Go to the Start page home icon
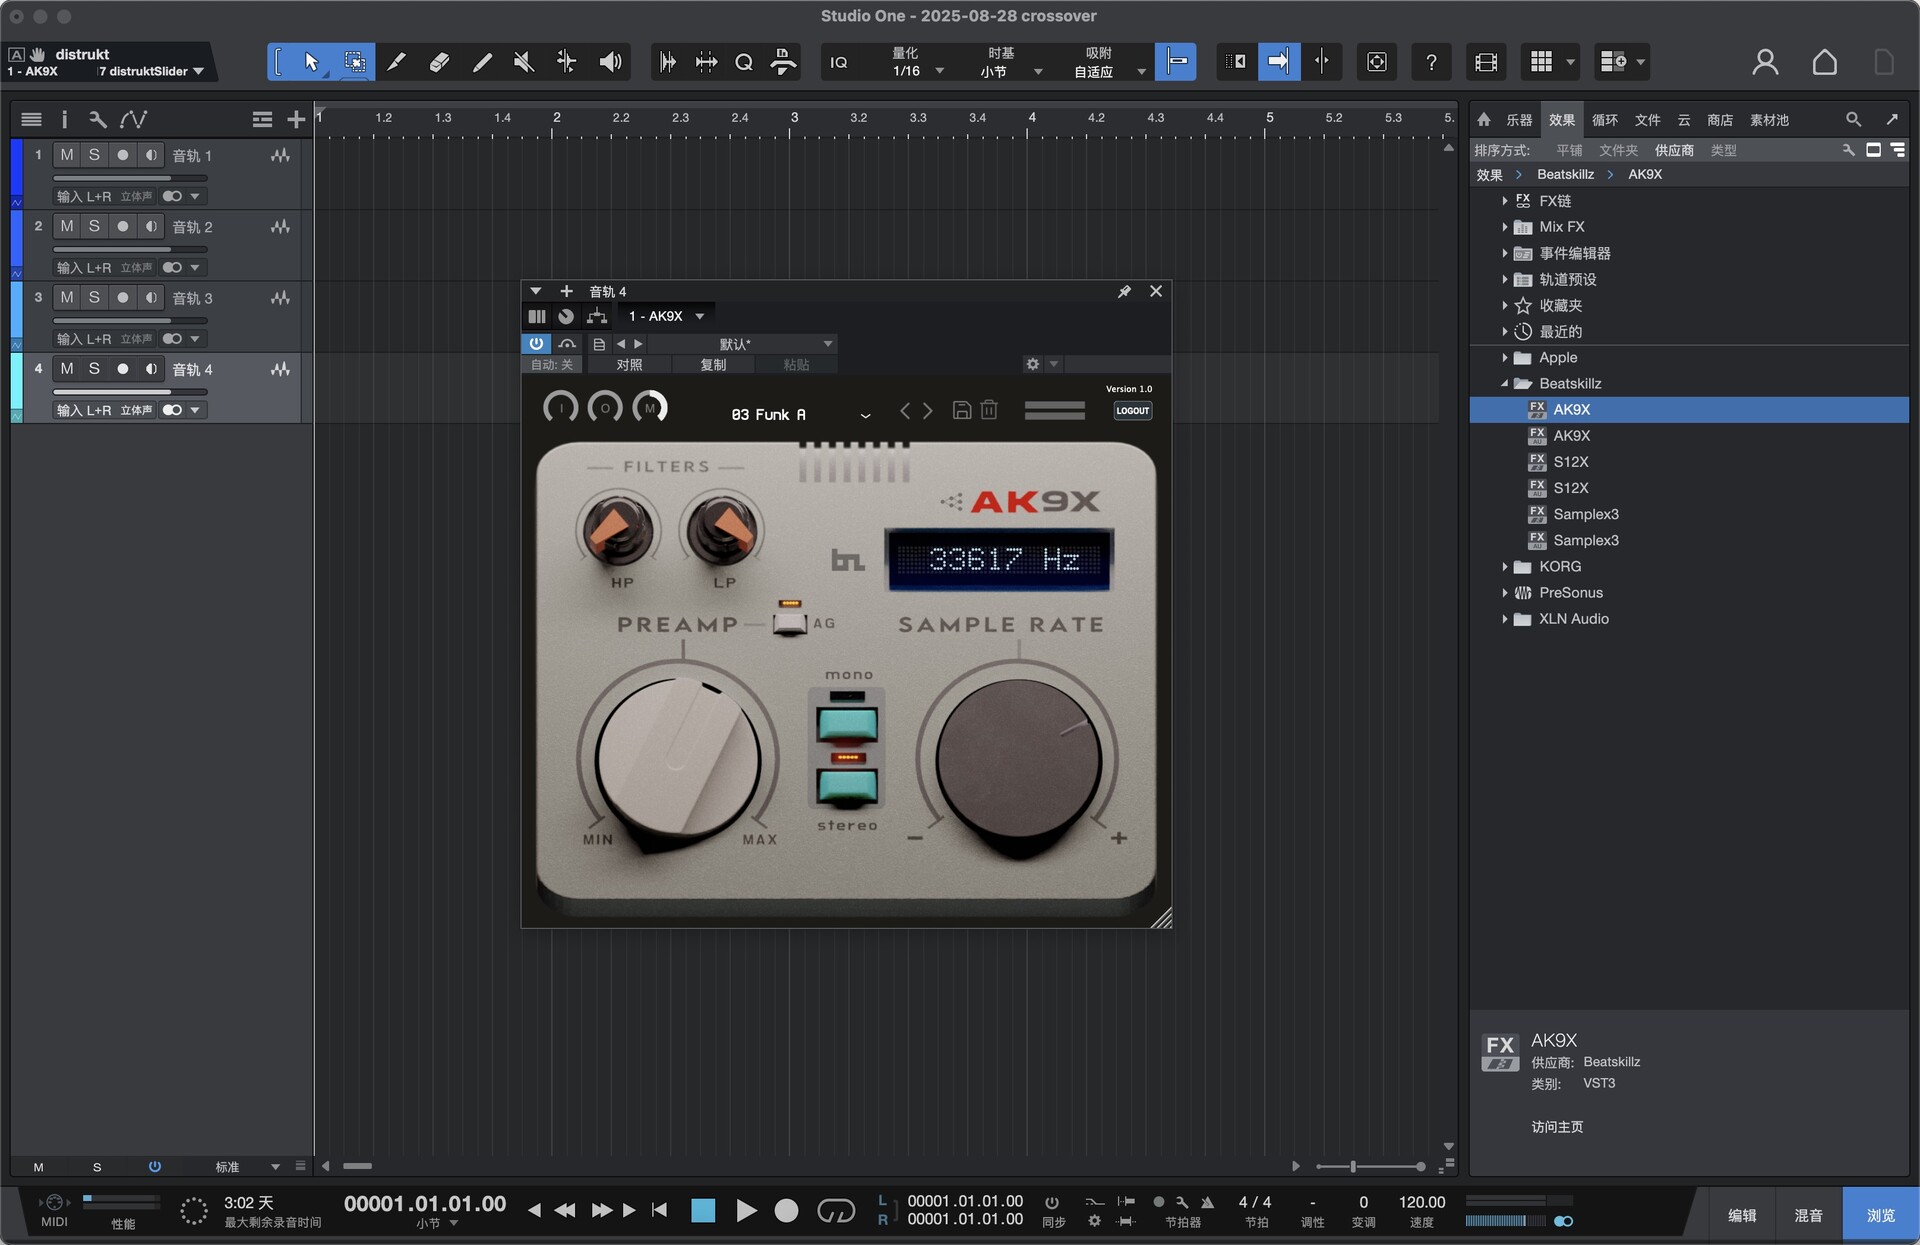Viewport: 1920px width, 1245px height. click(x=1824, y=62)
